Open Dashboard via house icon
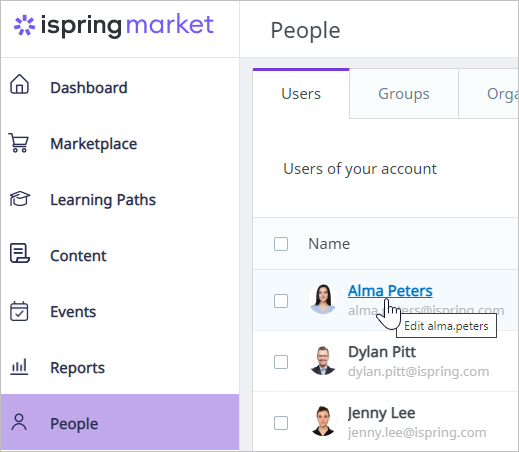 [x=19, y=84]
